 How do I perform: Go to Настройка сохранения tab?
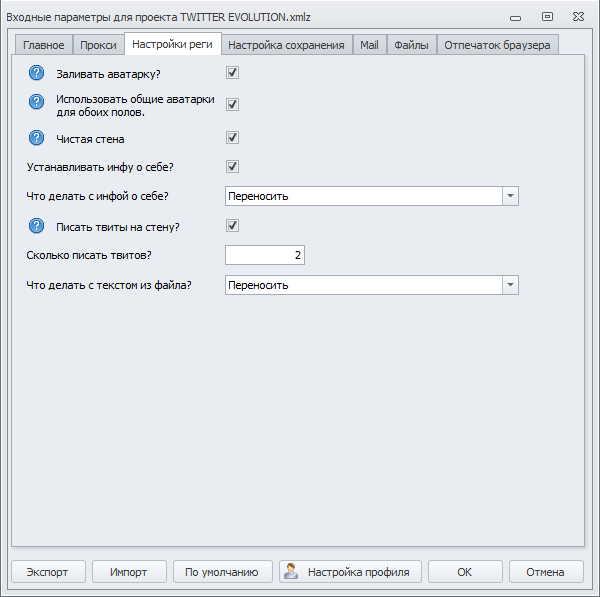coord(286,45)
